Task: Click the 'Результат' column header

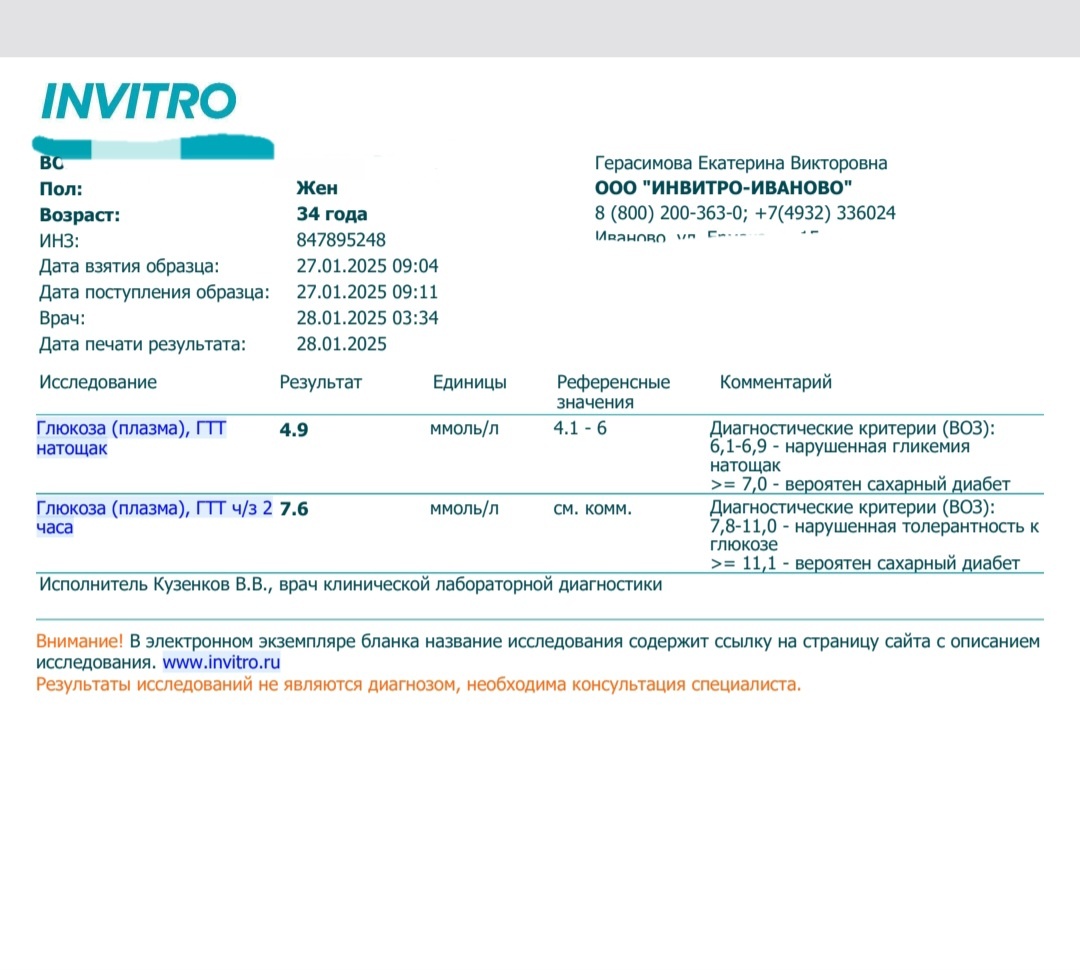Action: click(320, 382)
